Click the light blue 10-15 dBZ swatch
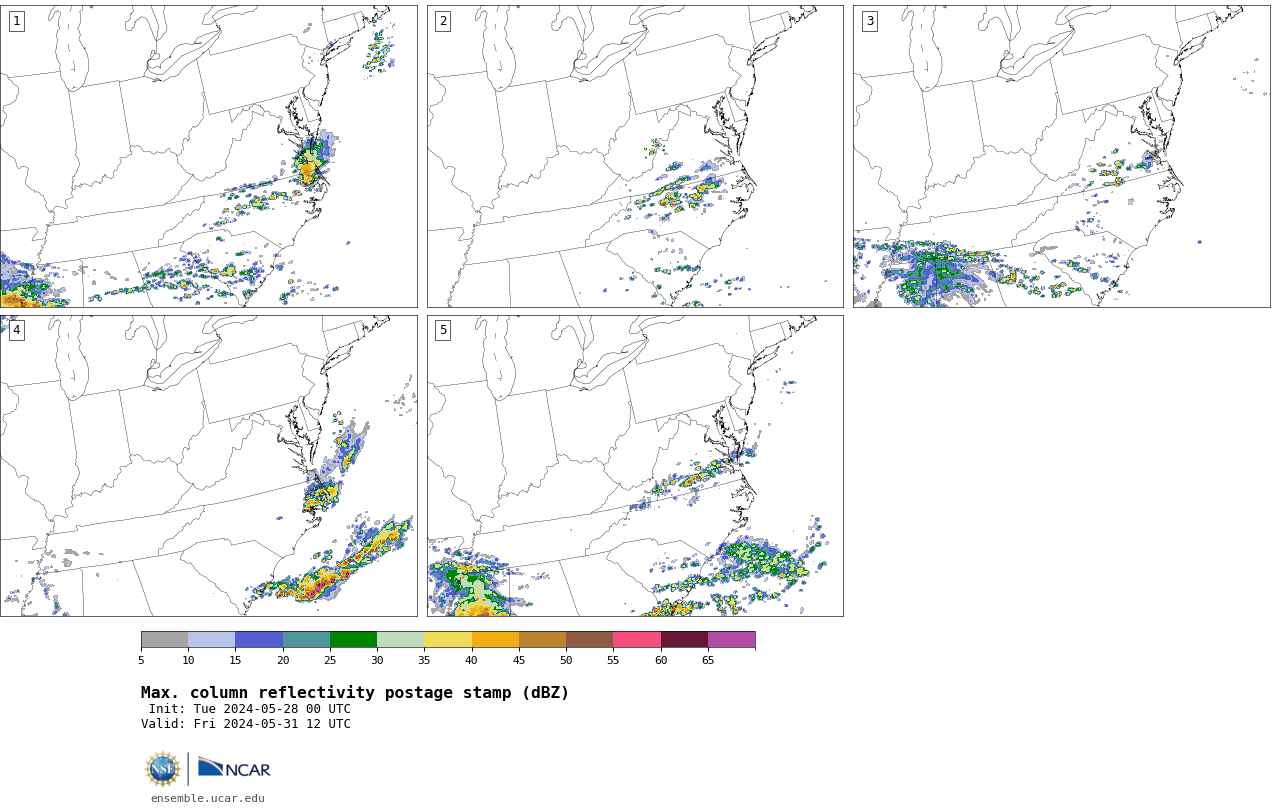Screen dimensions: 1280x809 click(211, 640)
